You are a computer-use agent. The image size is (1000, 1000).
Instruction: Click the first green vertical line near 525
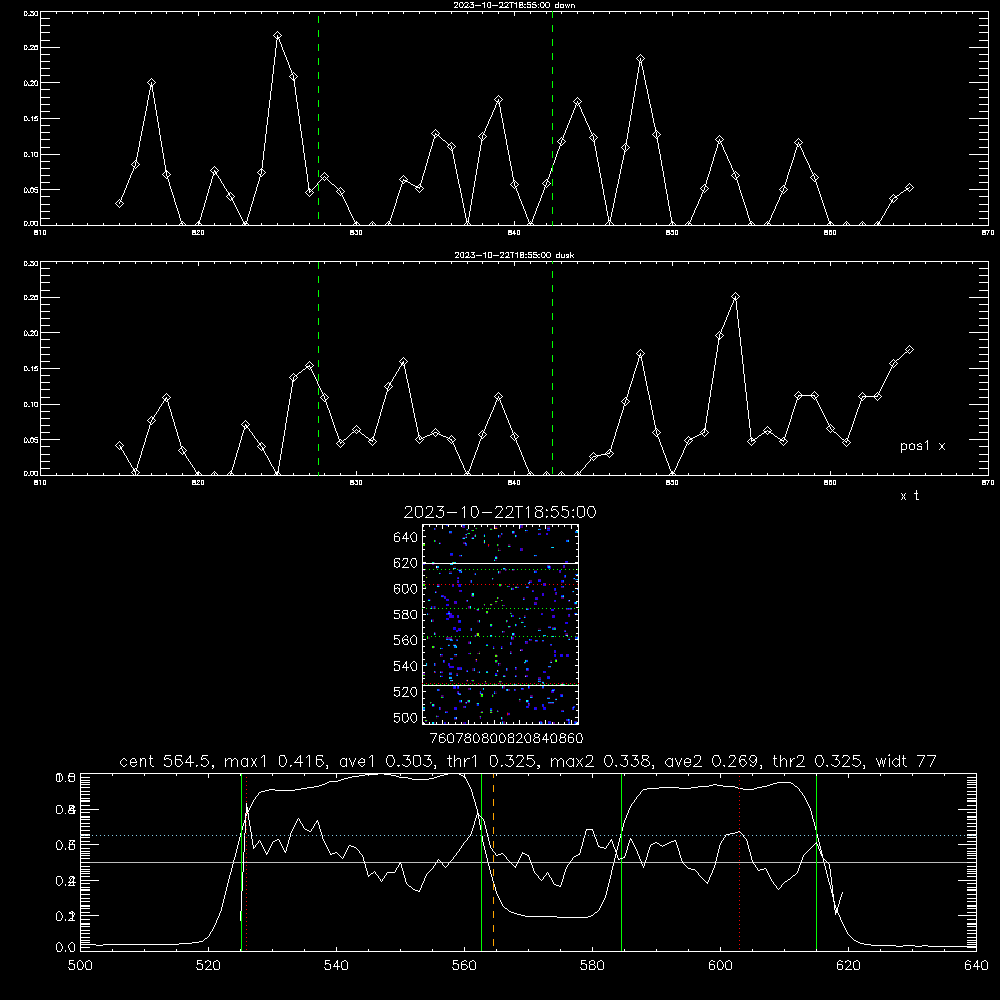pos(241,861)
